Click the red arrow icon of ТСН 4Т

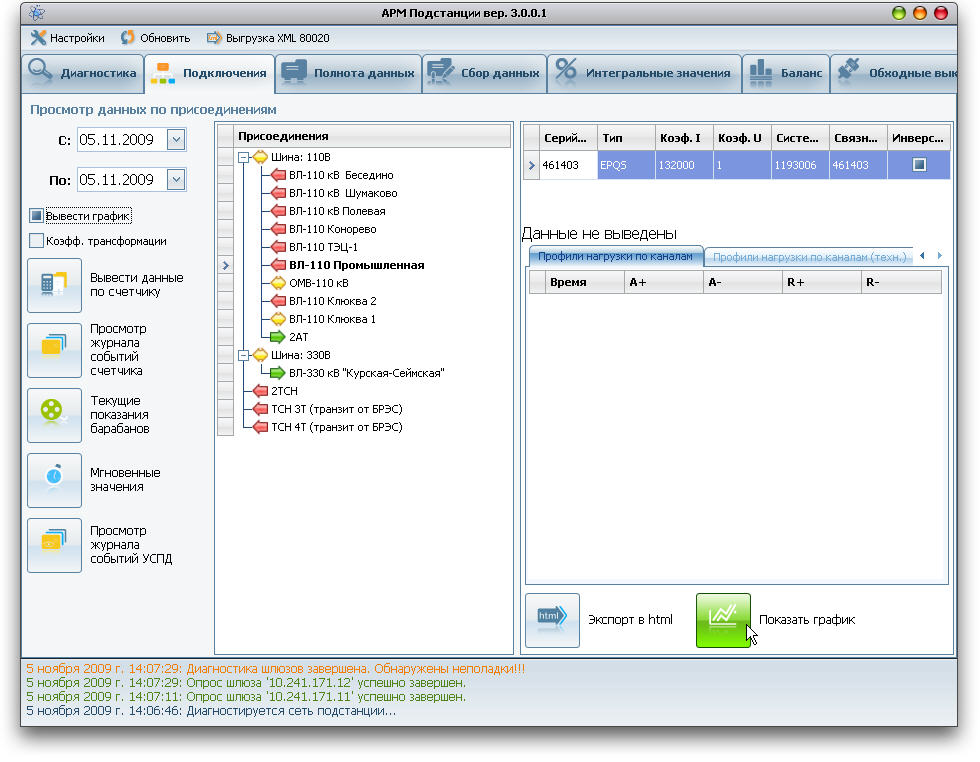pos(260,427)
